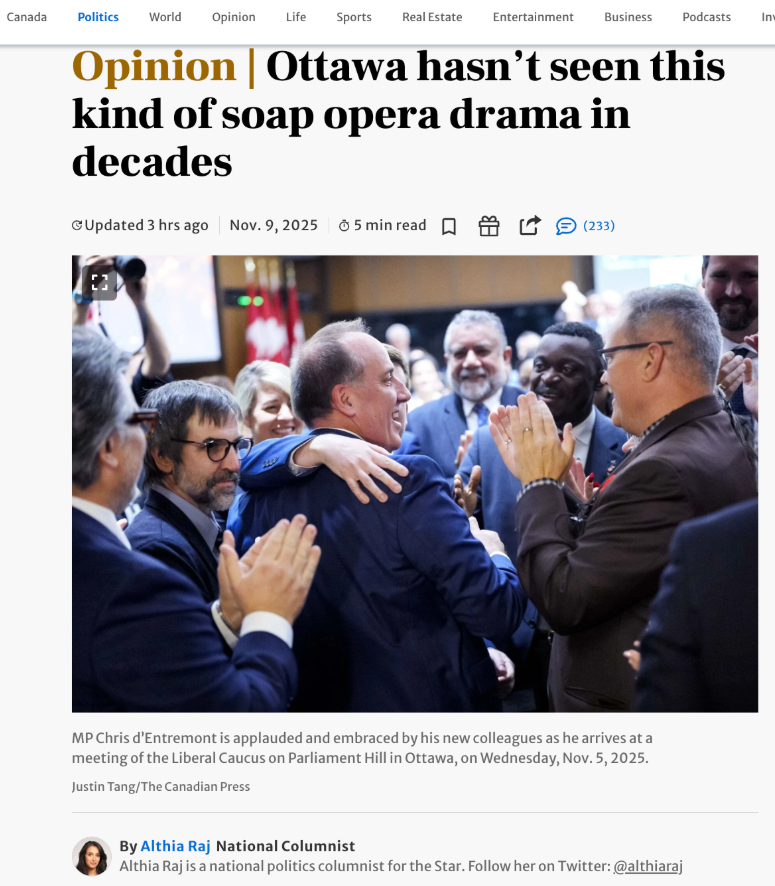View the 233 comments count link
775x886 pixels.
click(x=599, y=225)
